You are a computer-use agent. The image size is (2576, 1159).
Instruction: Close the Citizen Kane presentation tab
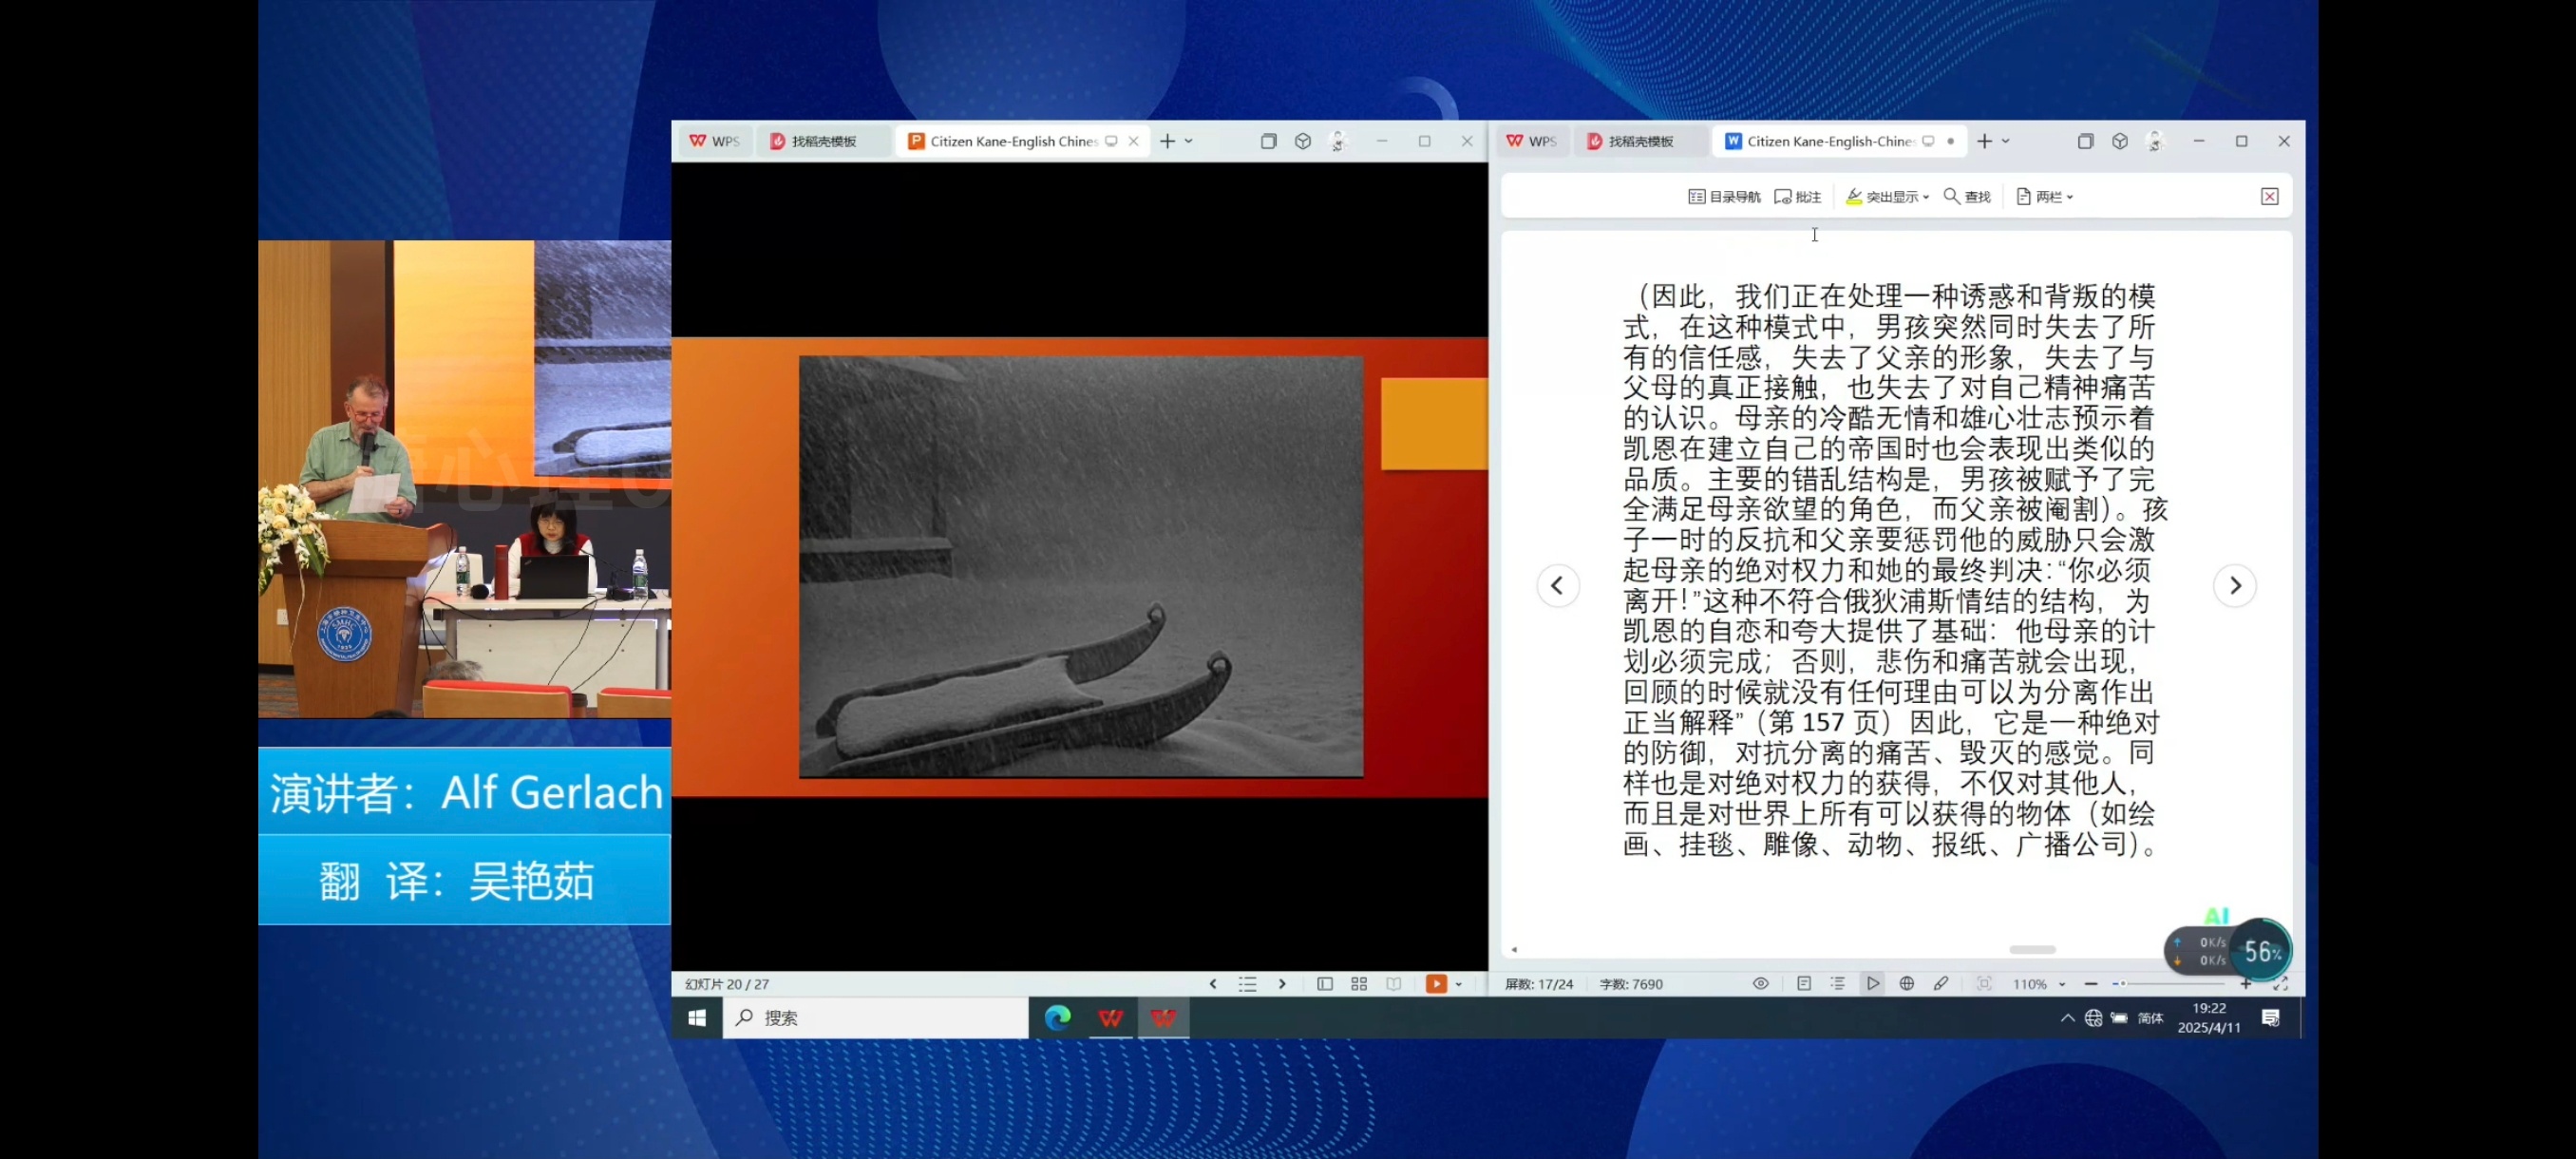pos(1133,142)
